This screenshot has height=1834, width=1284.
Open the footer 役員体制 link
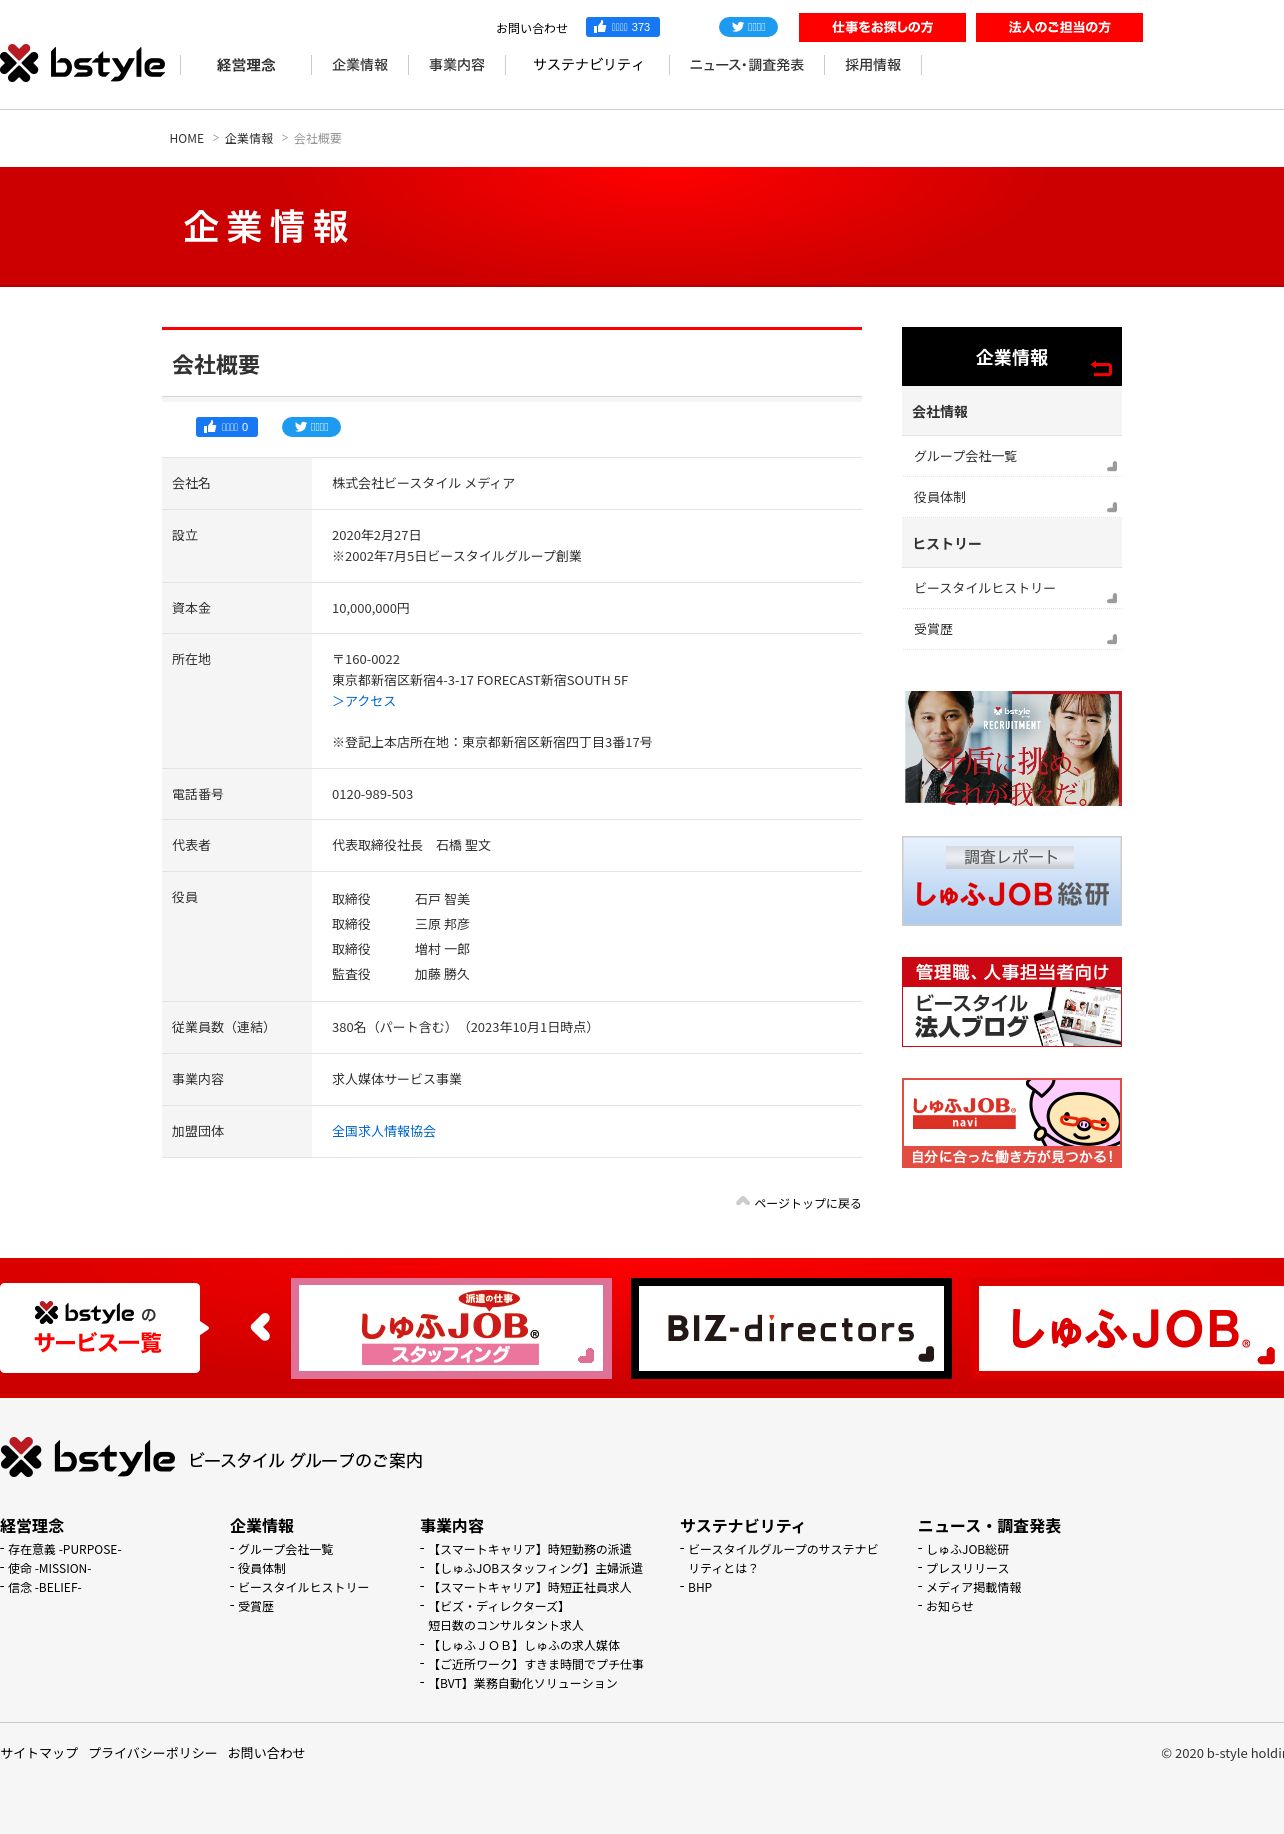coord(262,1568)
